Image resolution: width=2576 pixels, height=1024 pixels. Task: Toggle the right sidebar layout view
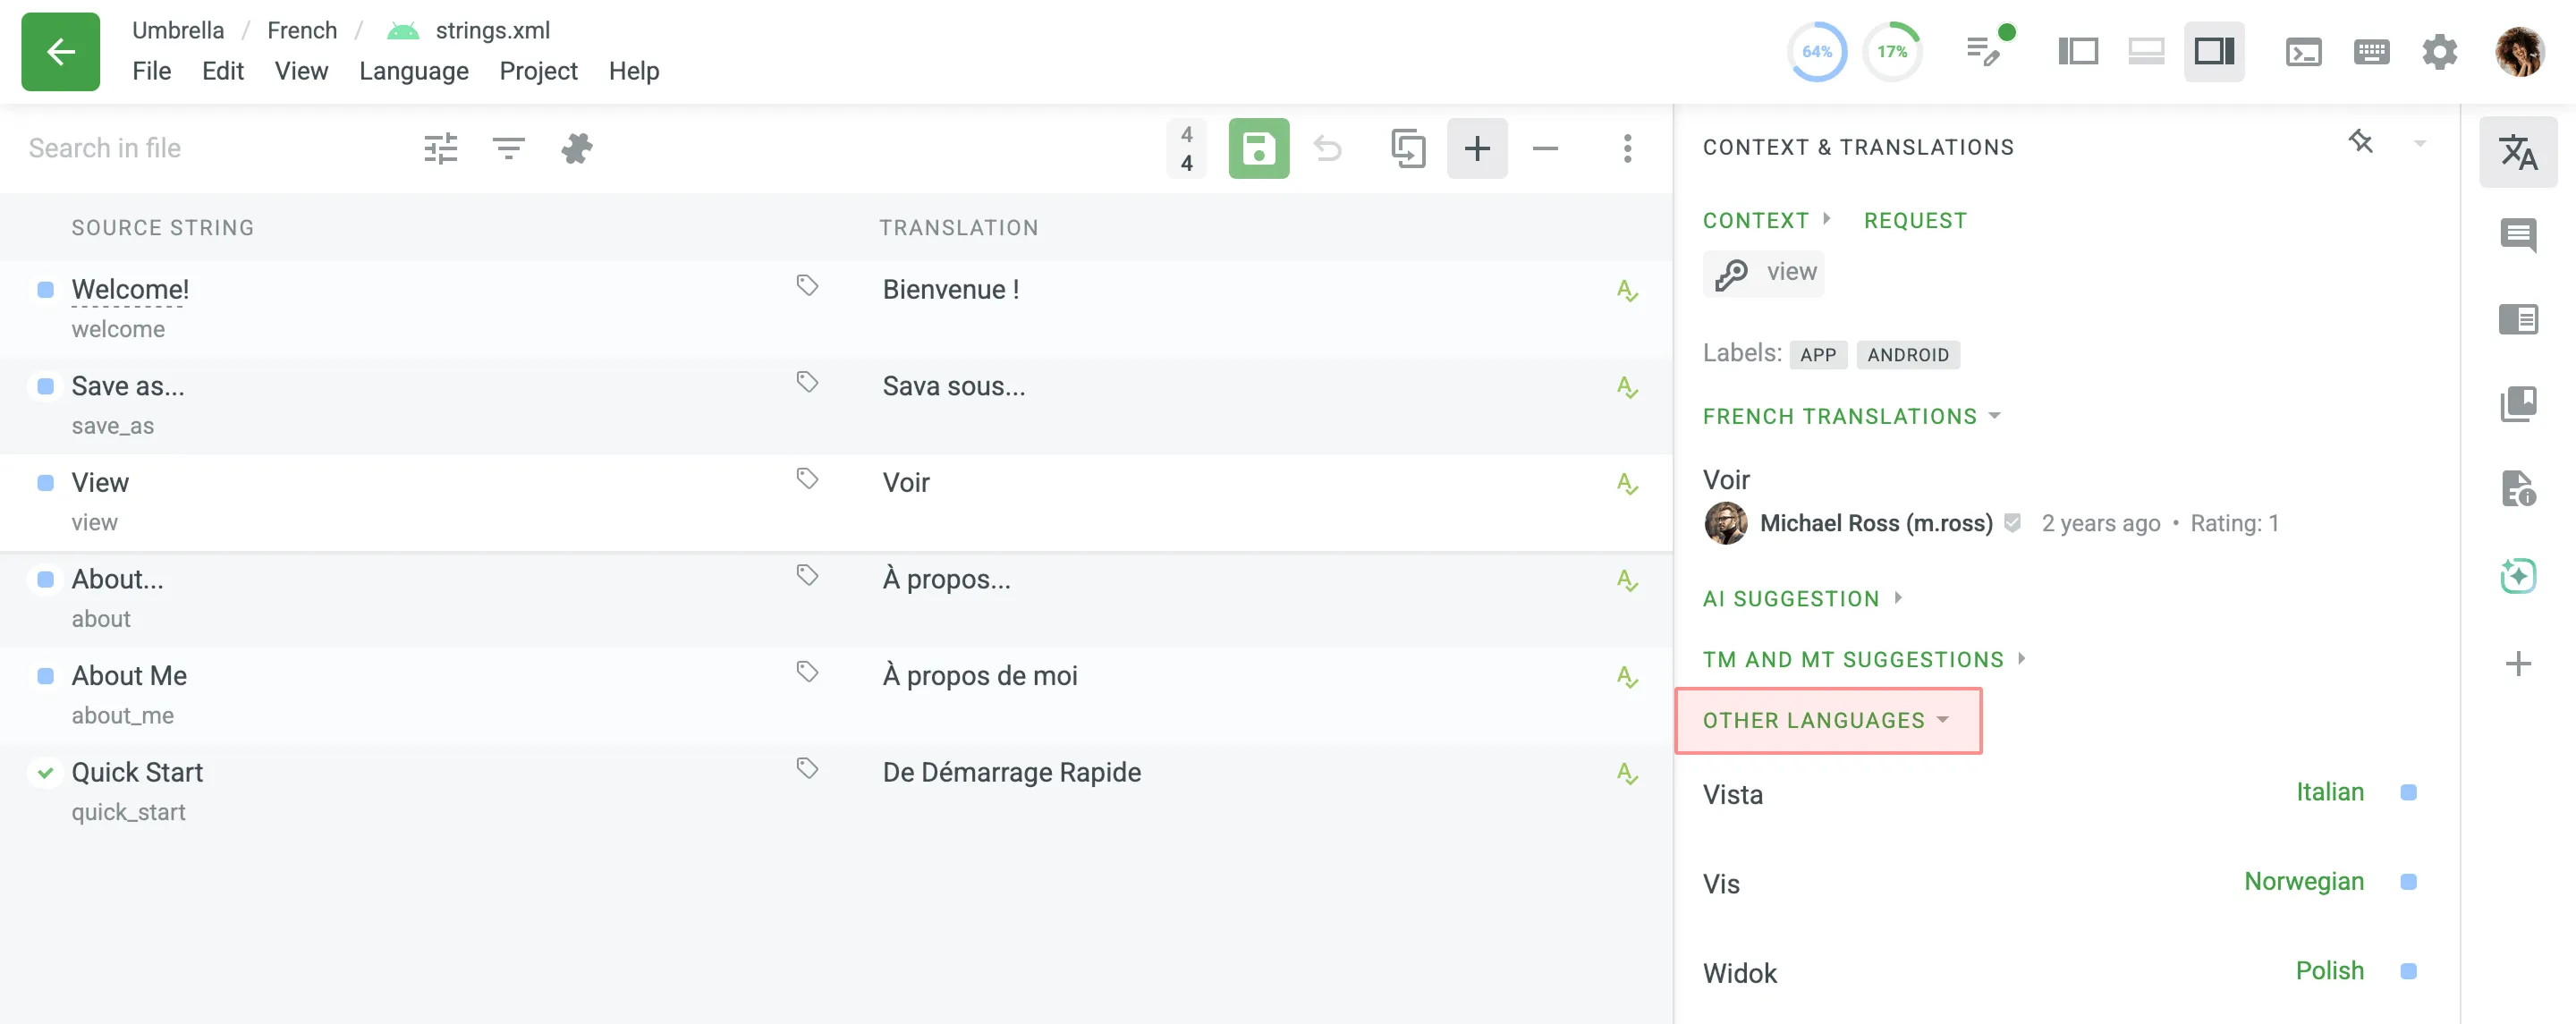coord(2213,52)
